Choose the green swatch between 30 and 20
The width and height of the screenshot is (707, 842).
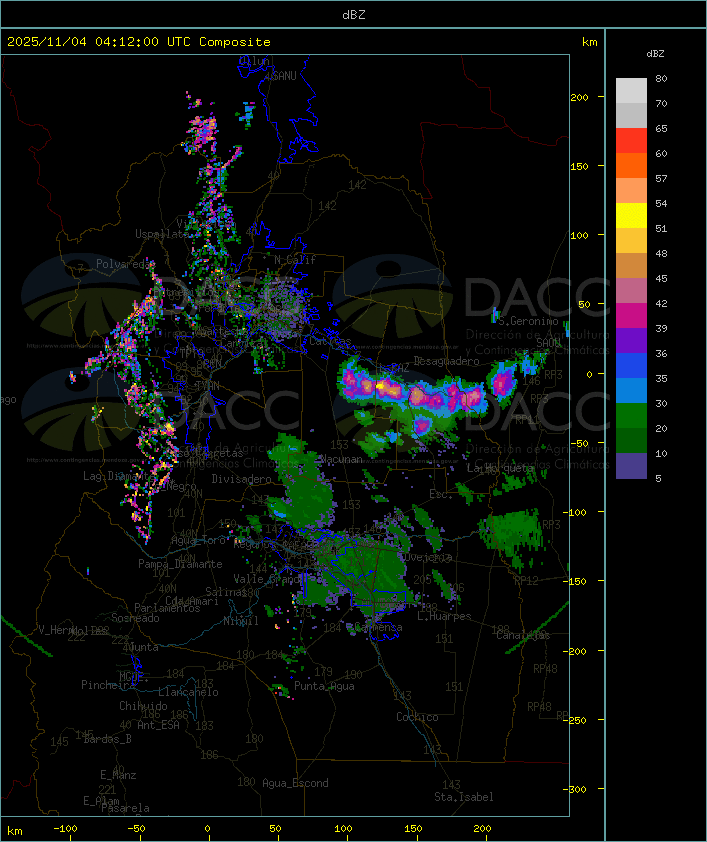coord(631,416)
